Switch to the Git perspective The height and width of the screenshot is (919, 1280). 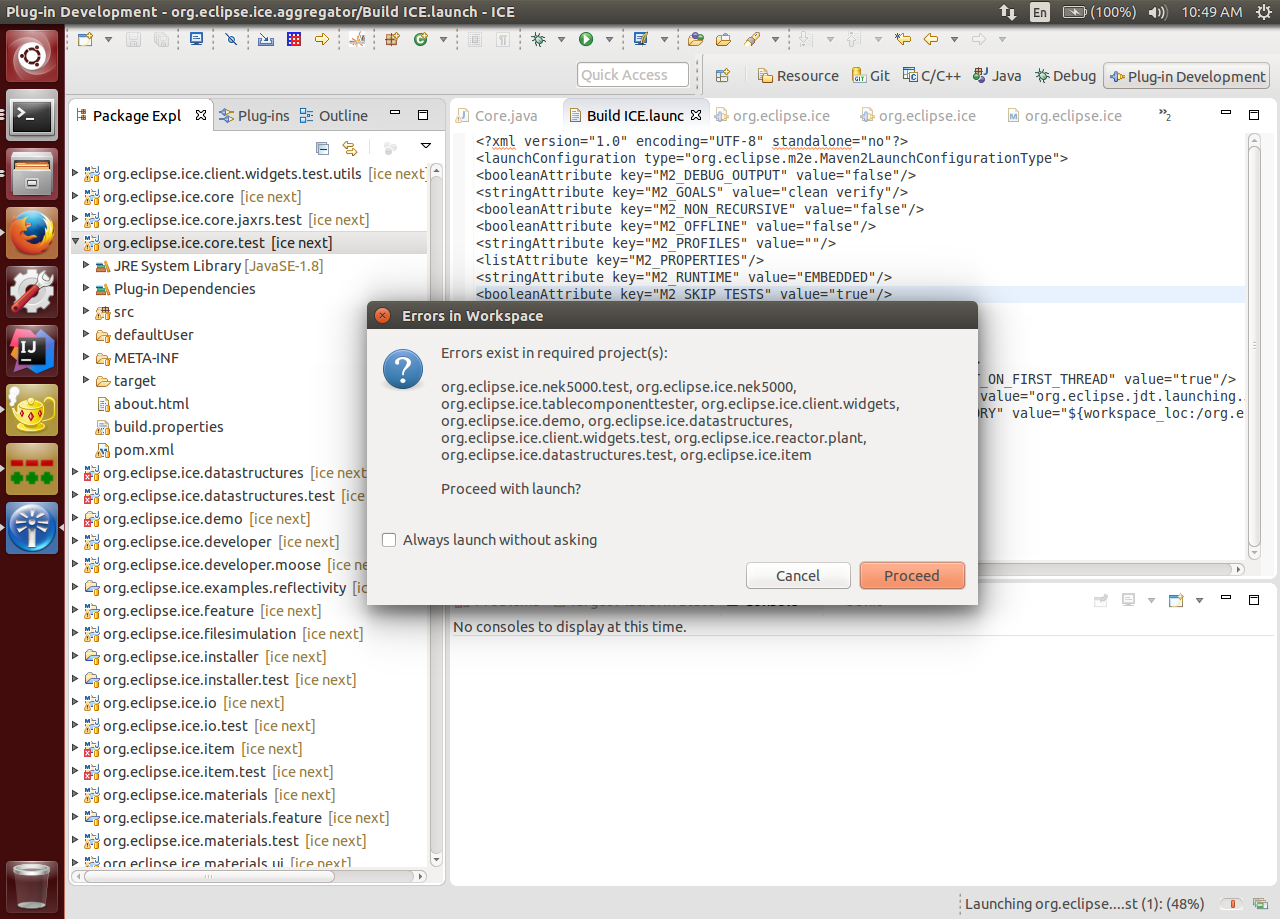tap(870, 76)
